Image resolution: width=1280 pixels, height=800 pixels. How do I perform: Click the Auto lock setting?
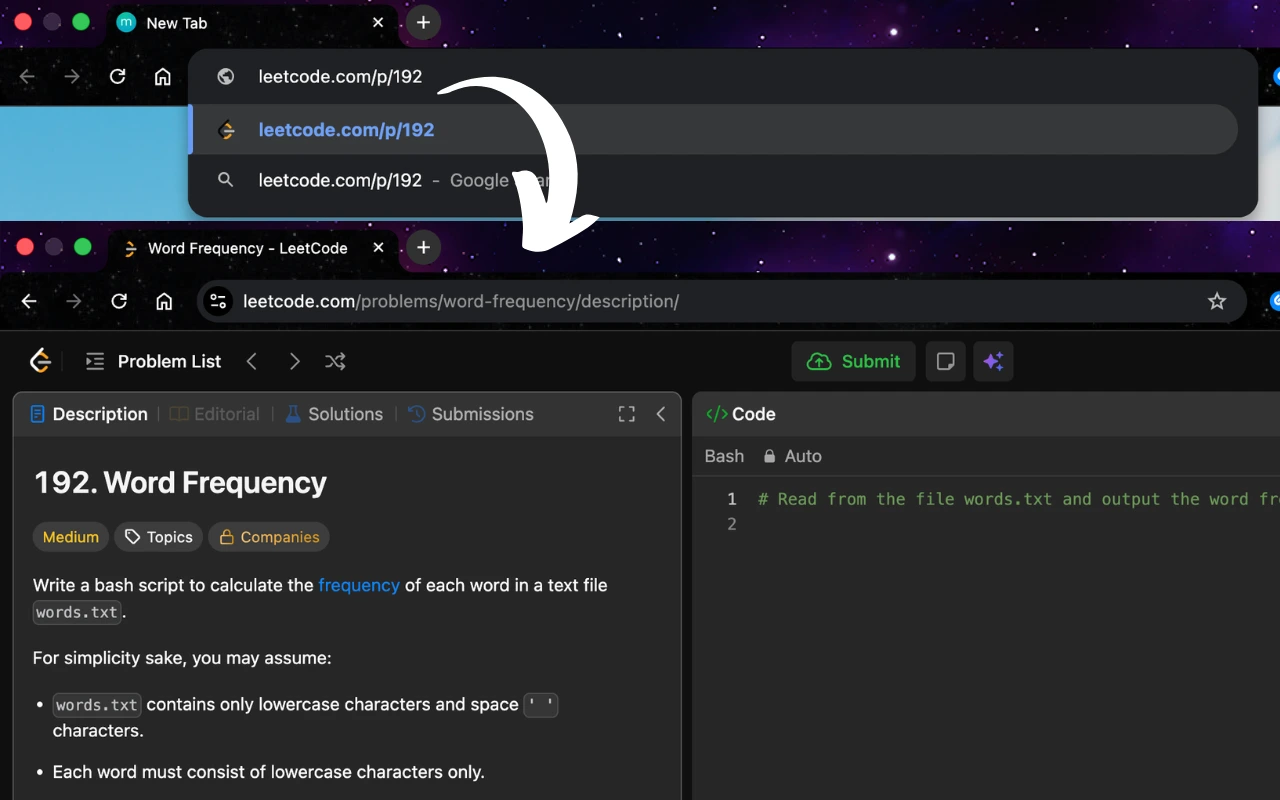coord(793,456)
